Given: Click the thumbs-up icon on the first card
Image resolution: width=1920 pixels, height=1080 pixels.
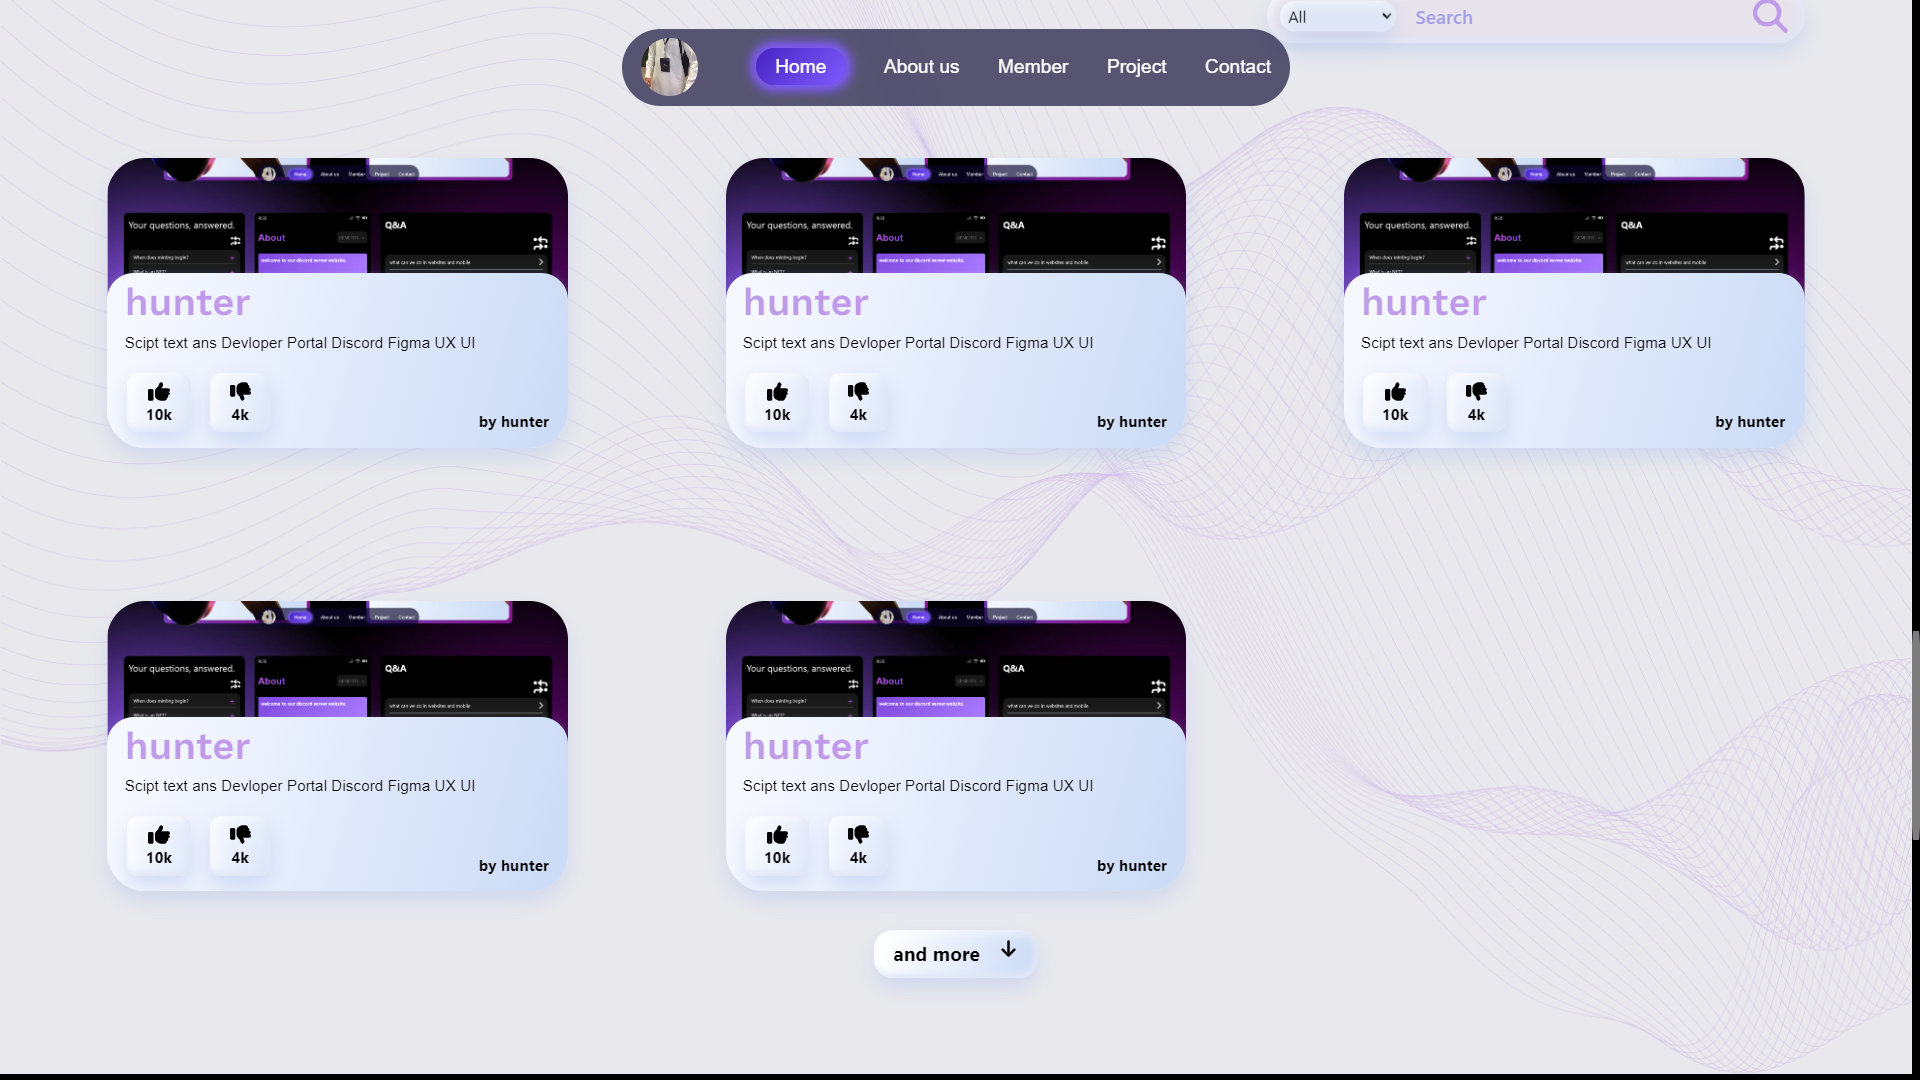Looking at the screenshot, I should tap(157, 392).
